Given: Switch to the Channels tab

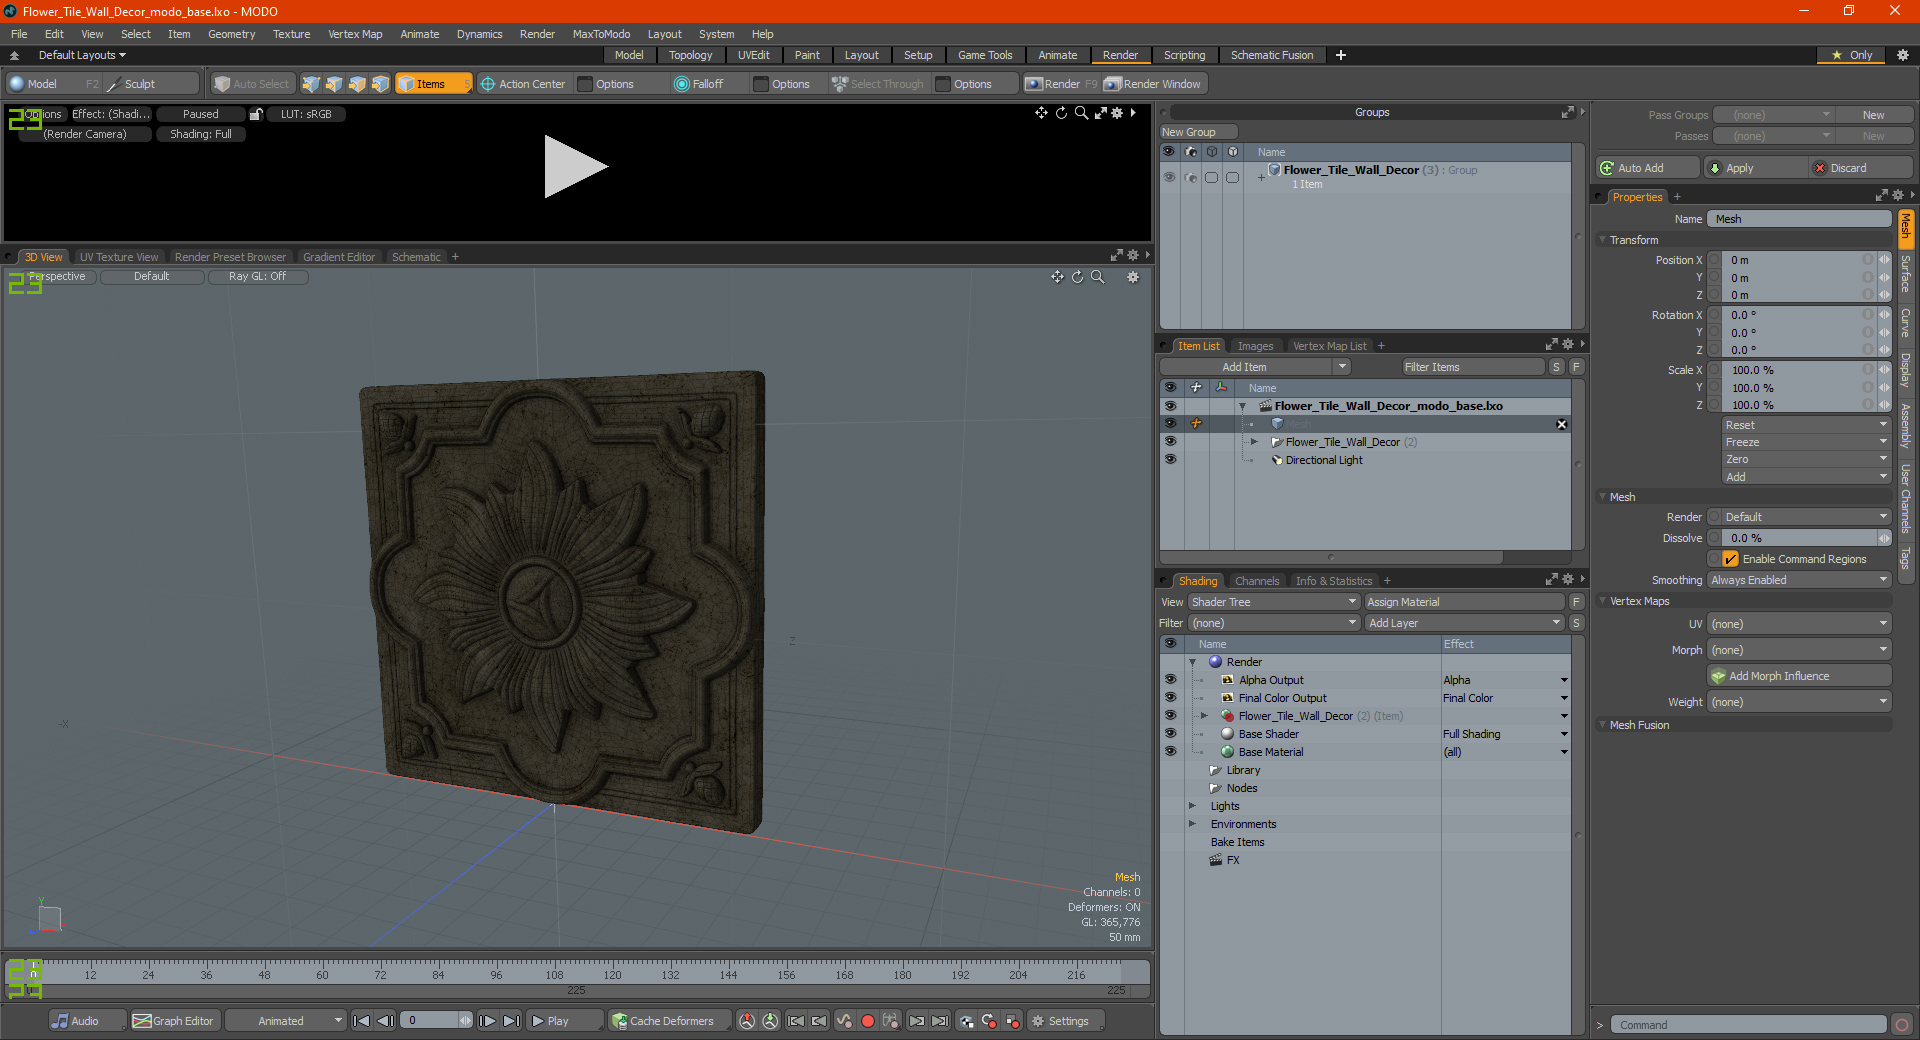Looking at the screenshot, I should point(1257,581).
